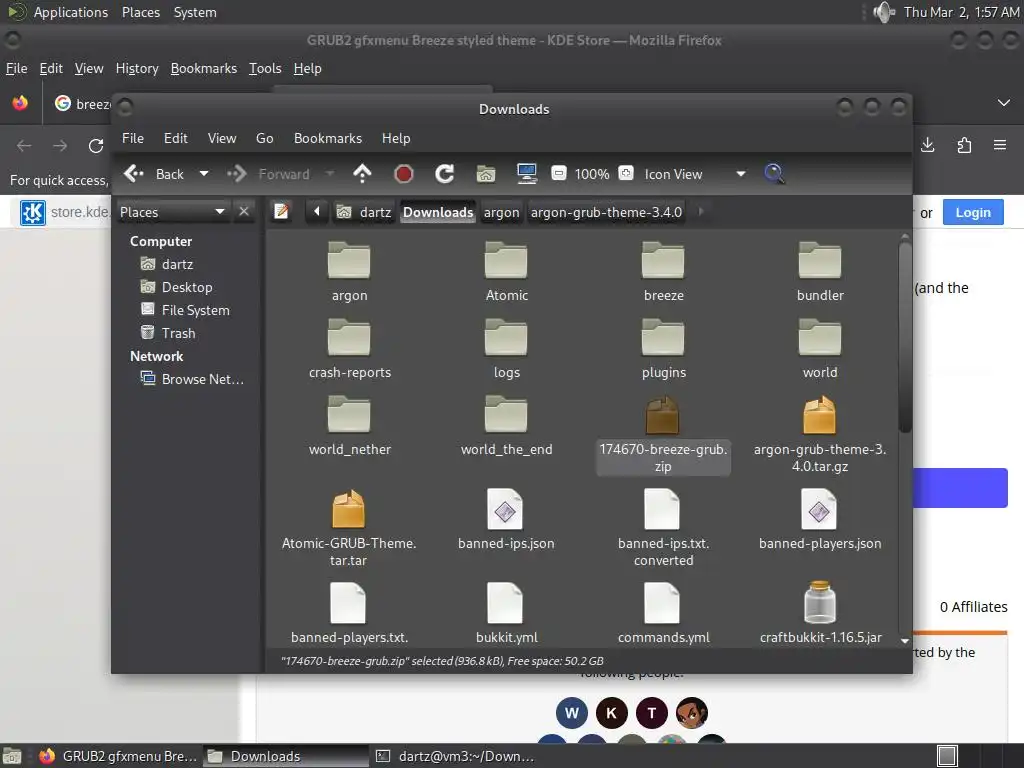Click the path bar left scroll arrow
The height and width of the screenshot is (768, 1024).
click(317, 212)
